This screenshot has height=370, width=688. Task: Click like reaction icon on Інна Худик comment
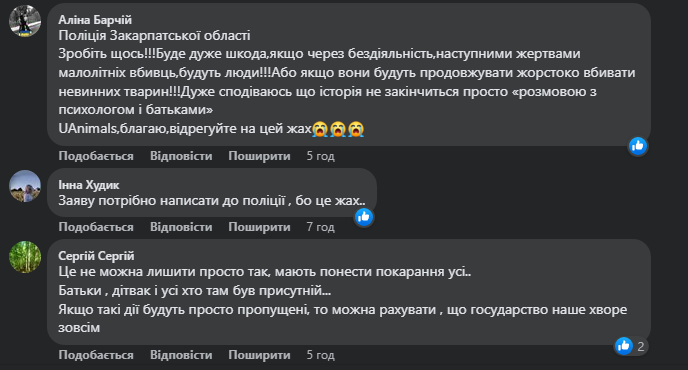click(x=363, y=217)
